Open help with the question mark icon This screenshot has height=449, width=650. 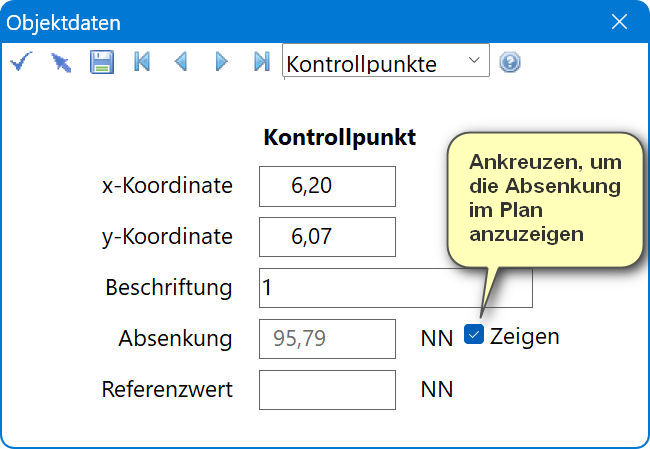510,62
